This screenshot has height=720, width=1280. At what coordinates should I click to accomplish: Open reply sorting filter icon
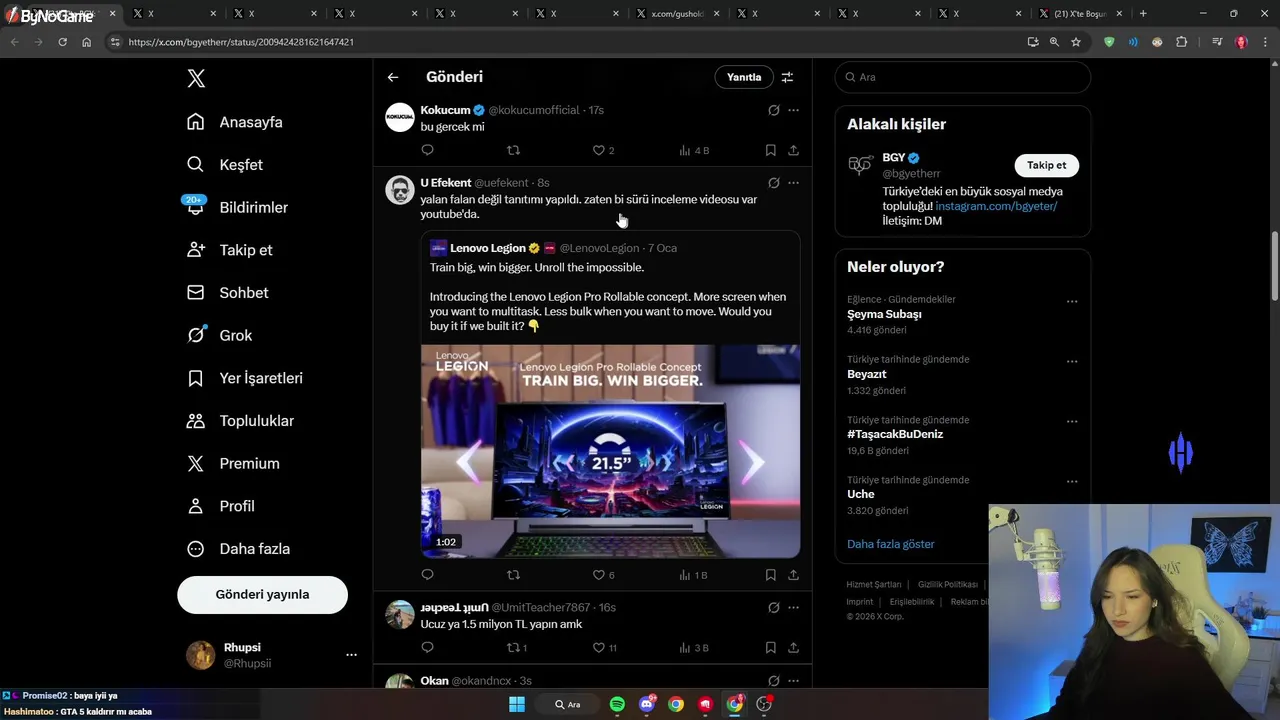[x=787, y=77]
